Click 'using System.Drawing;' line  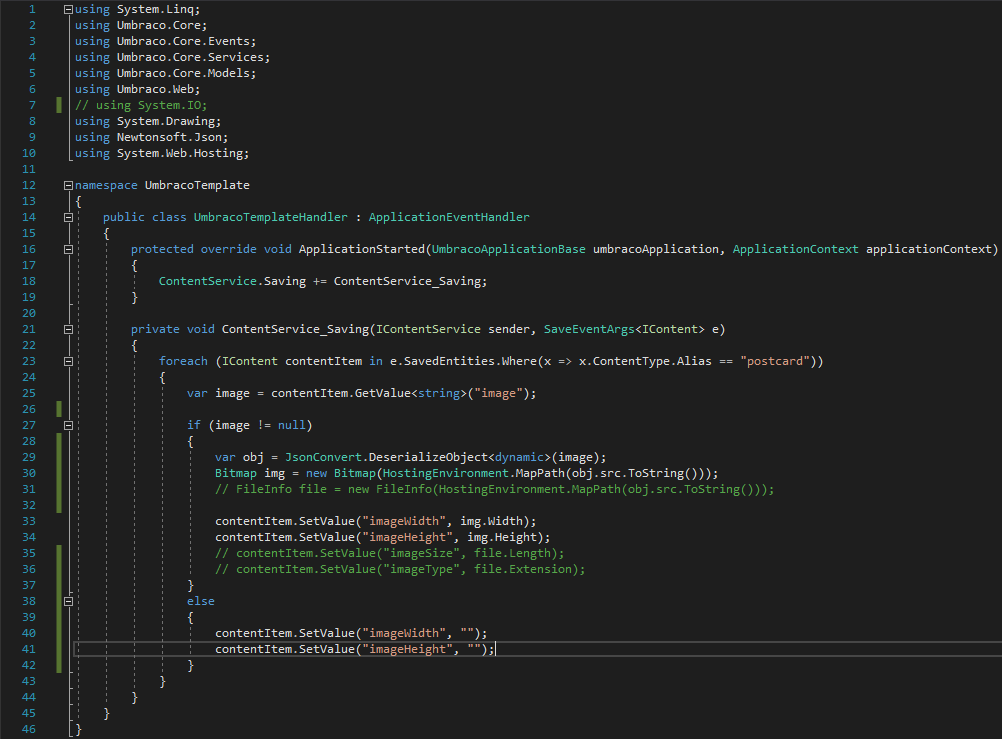[x=148, y=121]
